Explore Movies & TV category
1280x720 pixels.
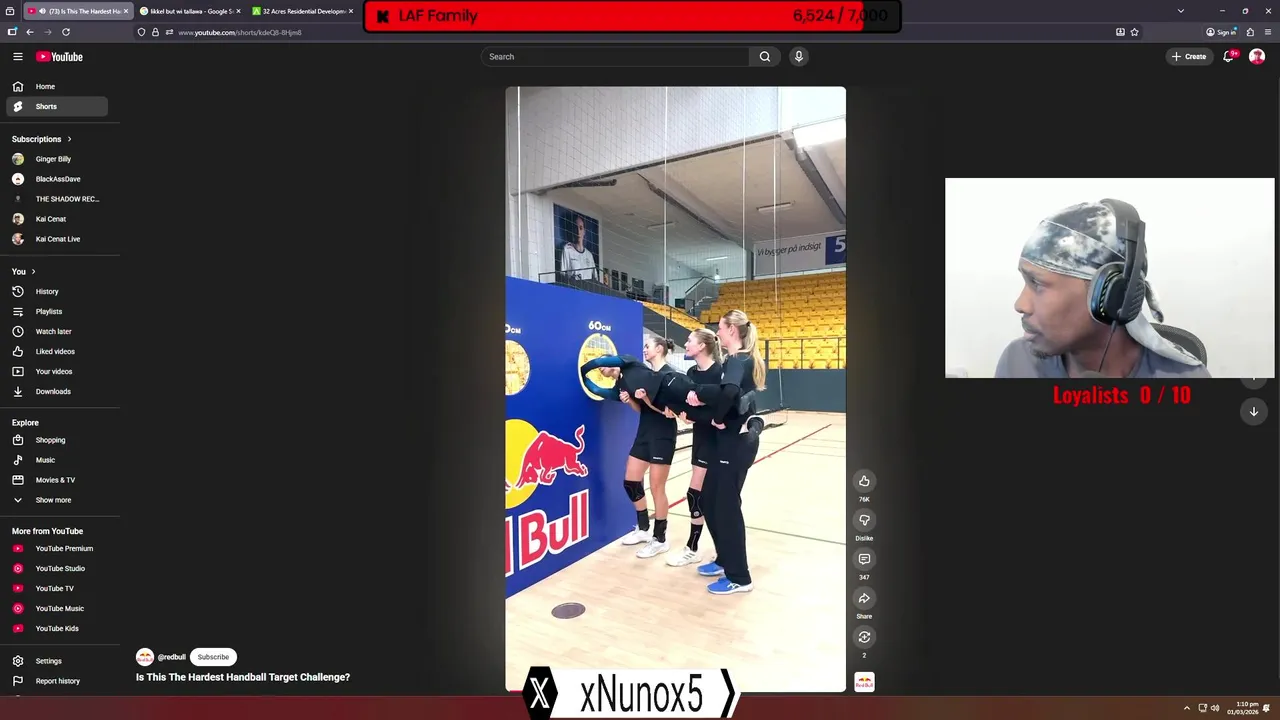57,480
